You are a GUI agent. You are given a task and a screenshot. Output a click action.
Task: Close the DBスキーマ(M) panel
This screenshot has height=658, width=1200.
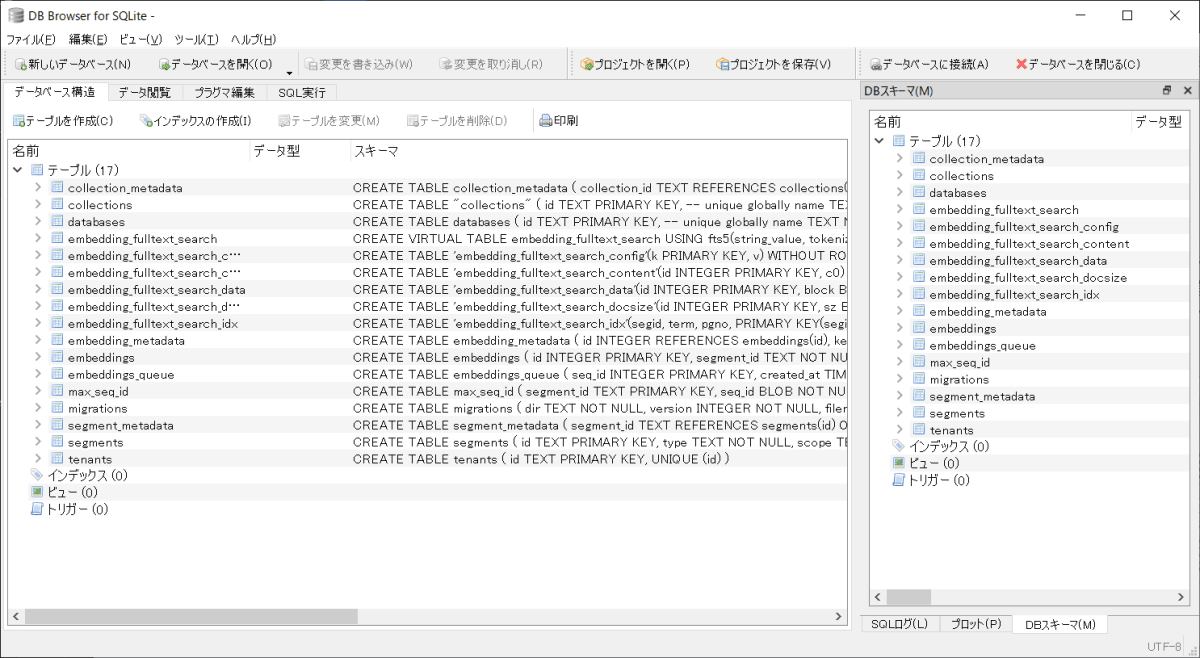click(x=1187, y=91)
